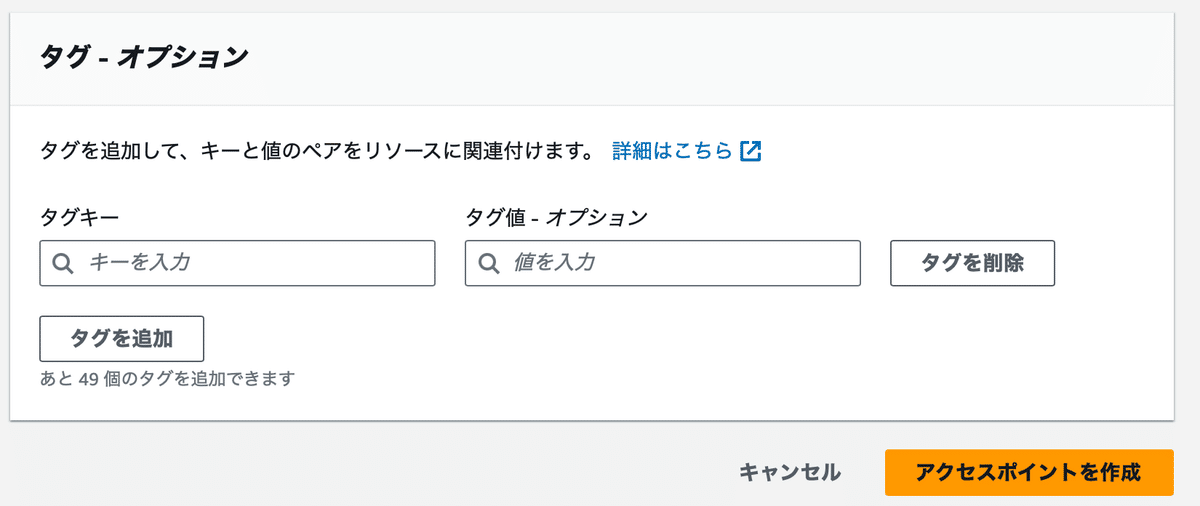The height and width of the screenshot is (506, 1200).
Task: Click the タグ値 - オプション field label
Action: pyautogui.click(x=556, y=217)
